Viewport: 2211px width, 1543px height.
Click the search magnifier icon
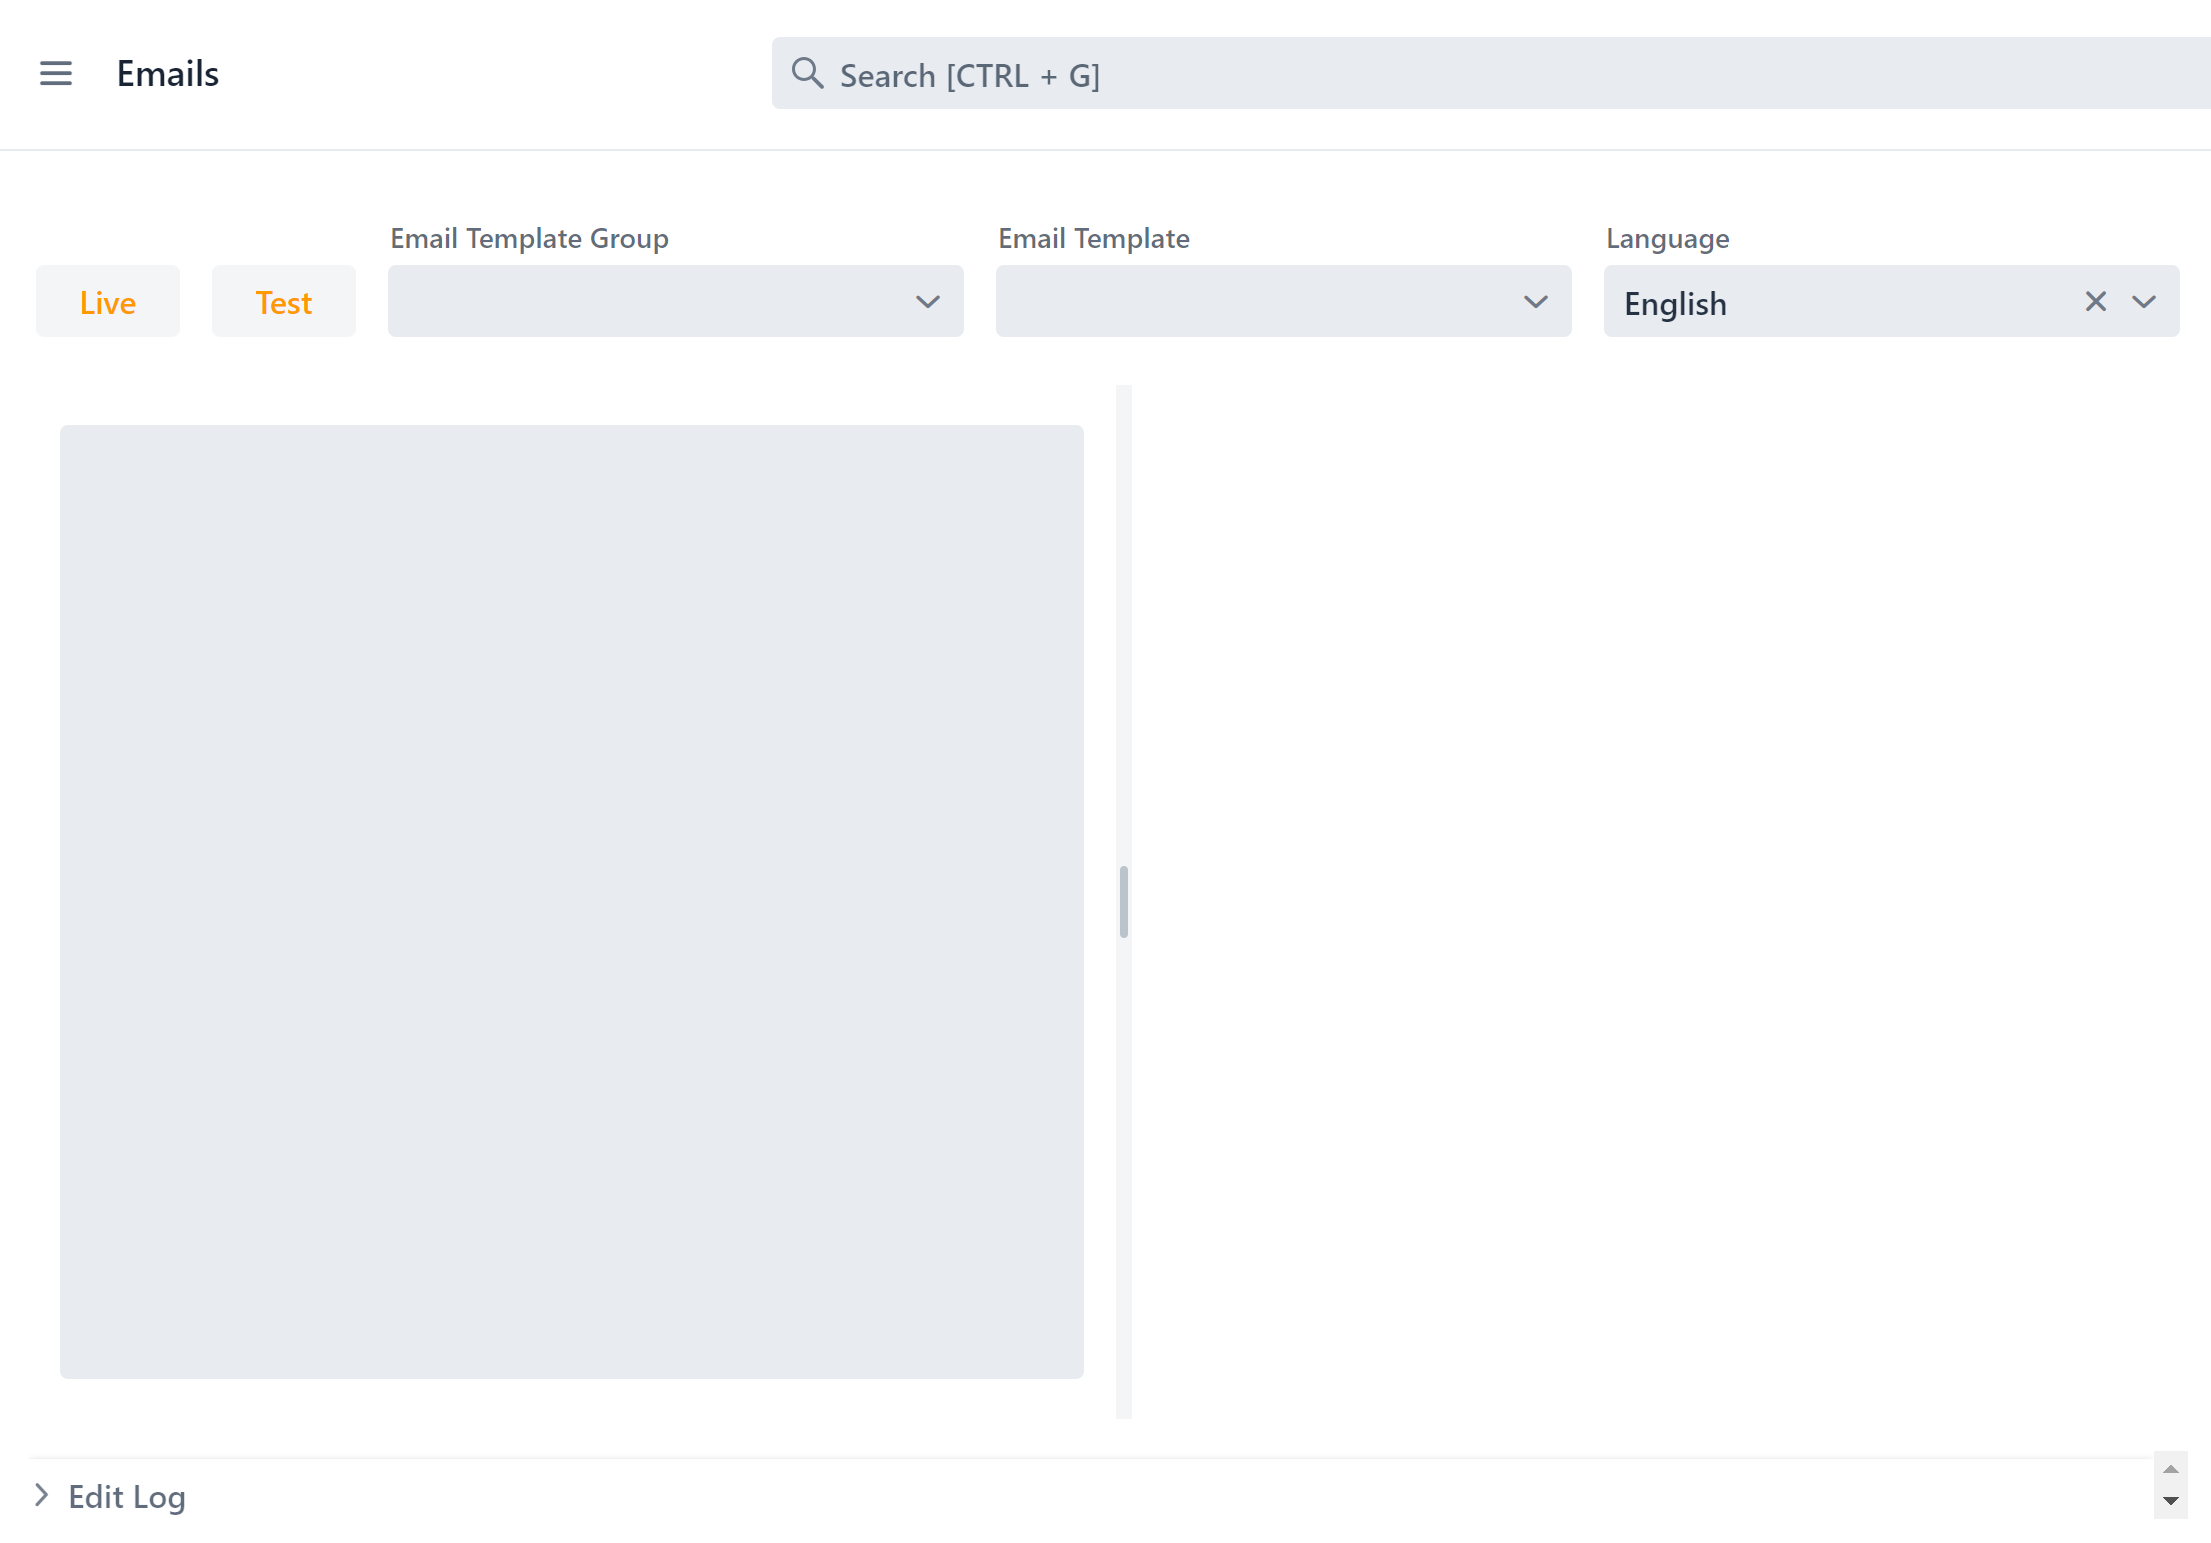[807, 73]
